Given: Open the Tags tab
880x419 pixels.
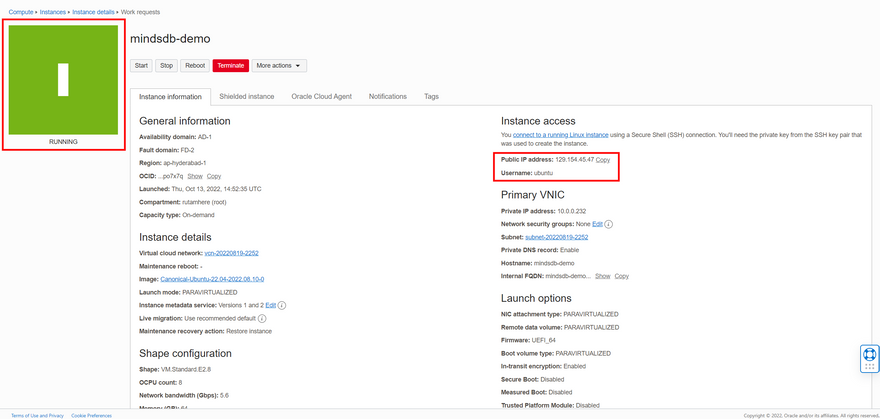Looking at the screenshot, I should [x=431, y=96].
